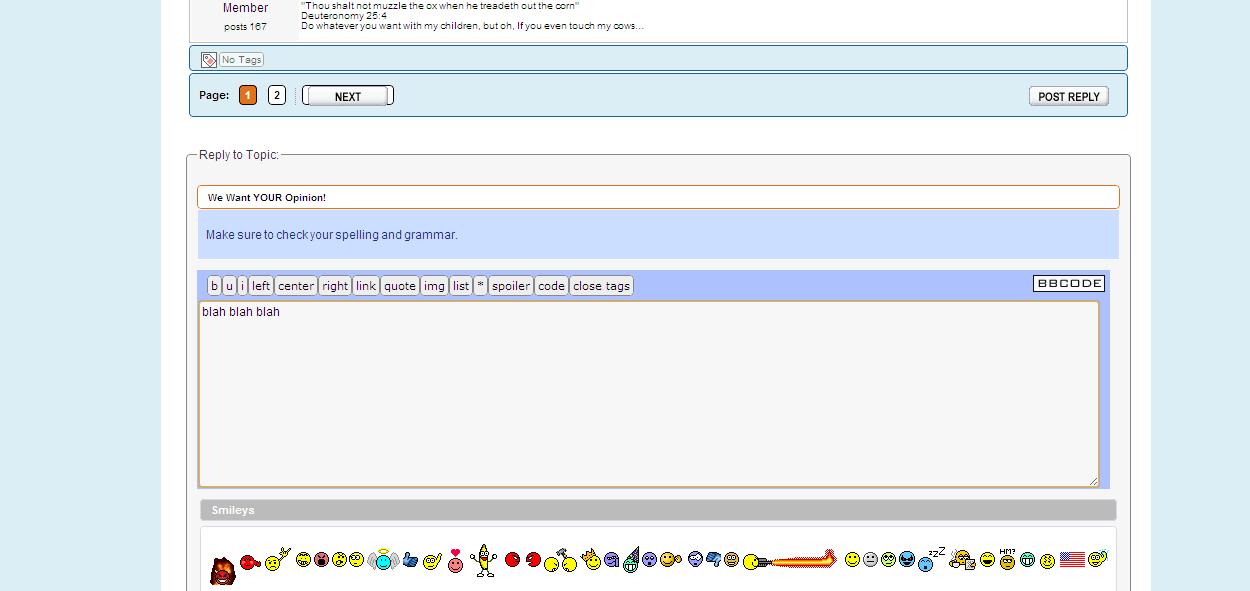Screen dimensions: 1250x591
Task: Insert the blue angel smiley with halo
Action: [x=383, y=561]
